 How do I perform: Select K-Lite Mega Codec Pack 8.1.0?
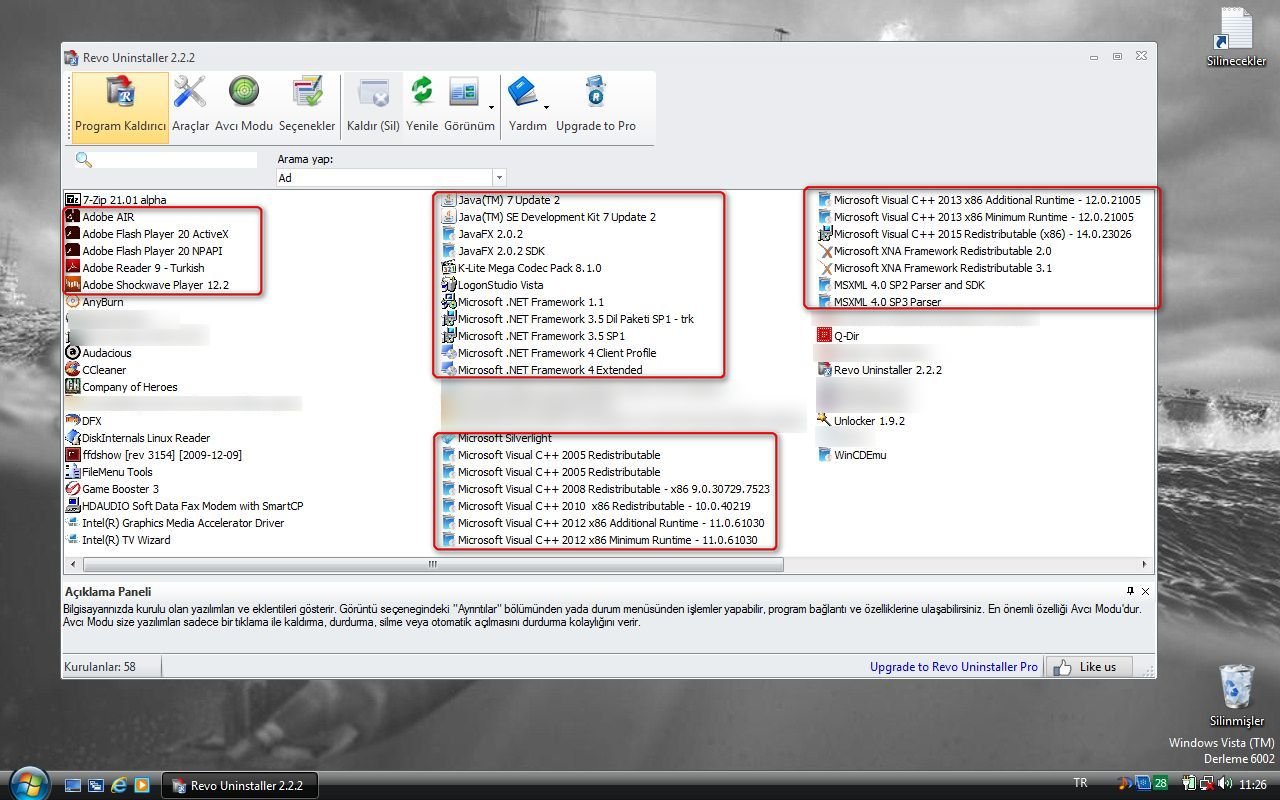pos(521,268)
